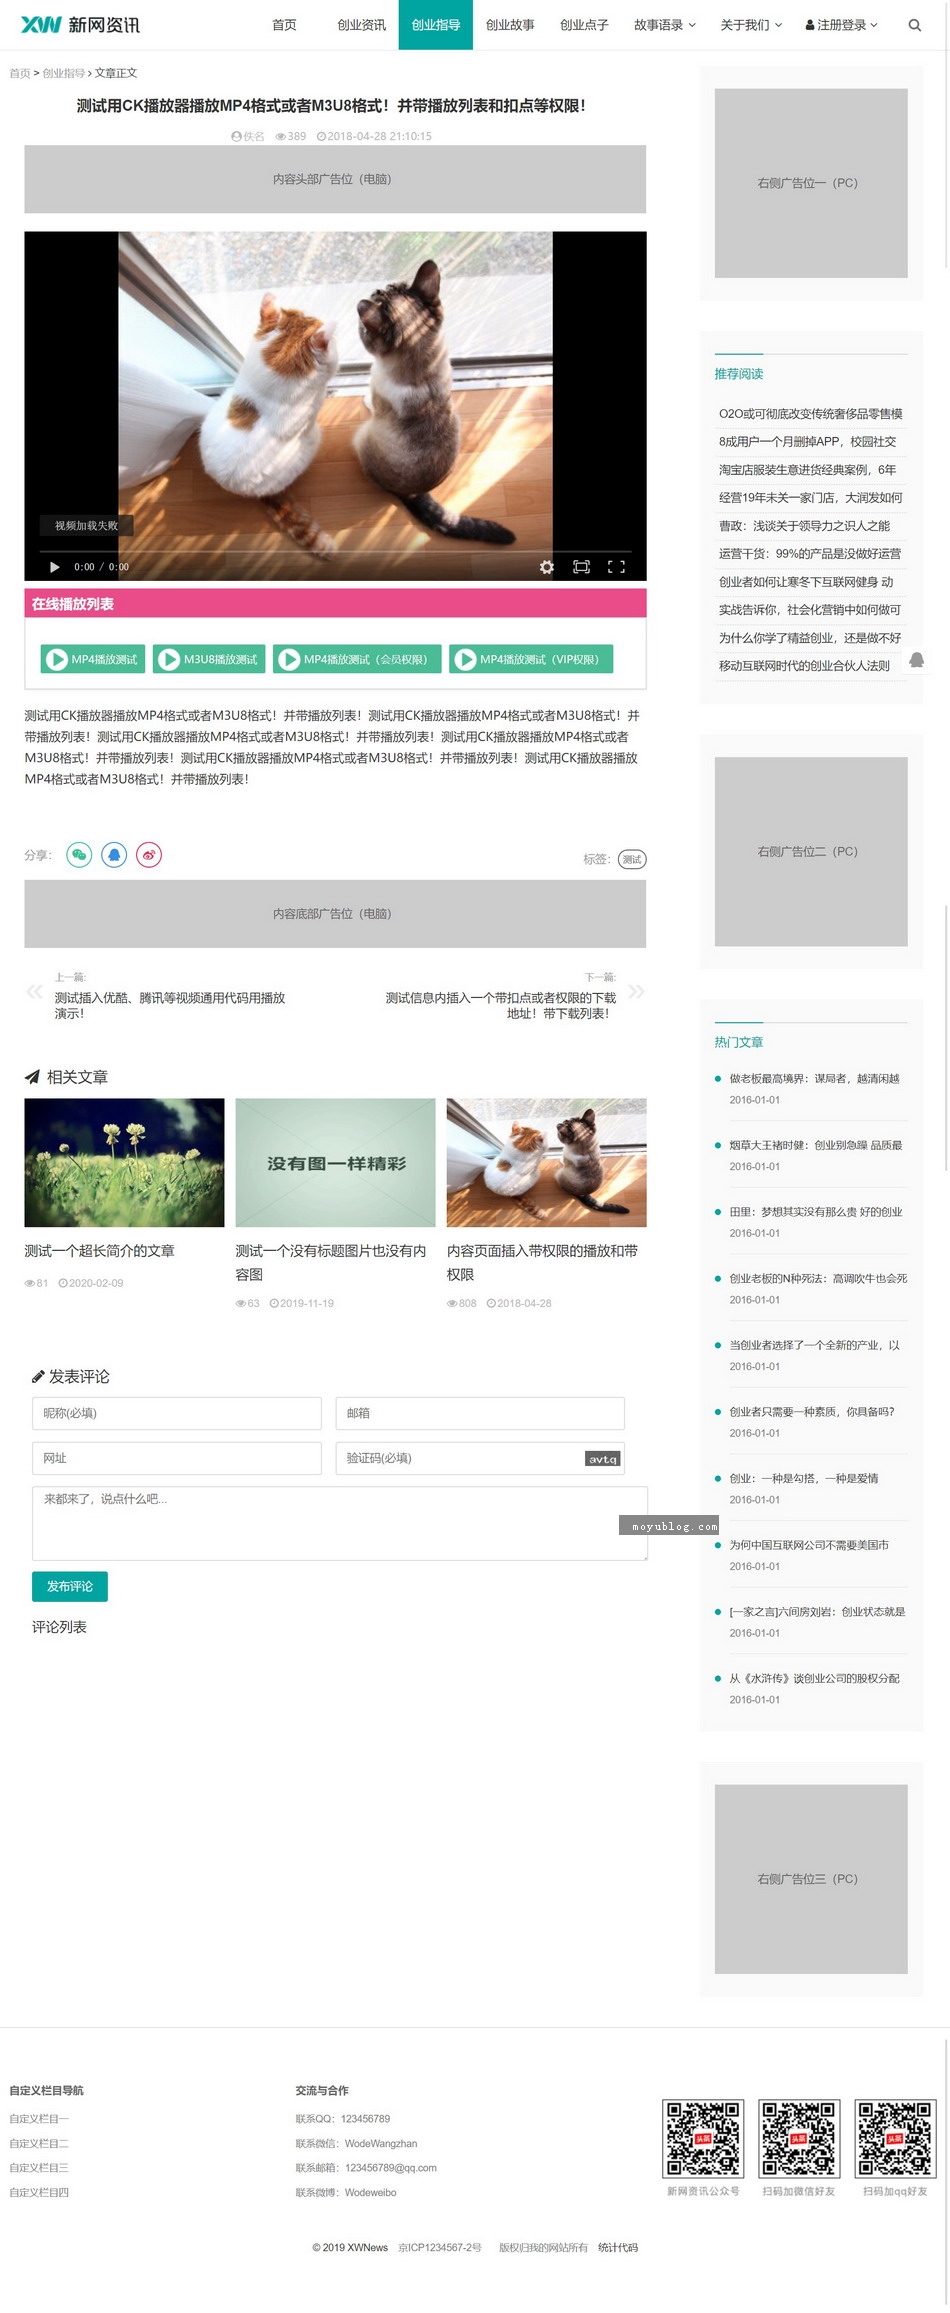950x2313 pixels.
Task: Click 右侧广告位三（PC） sidebar ad
Action: click(x=811, y=1879)
